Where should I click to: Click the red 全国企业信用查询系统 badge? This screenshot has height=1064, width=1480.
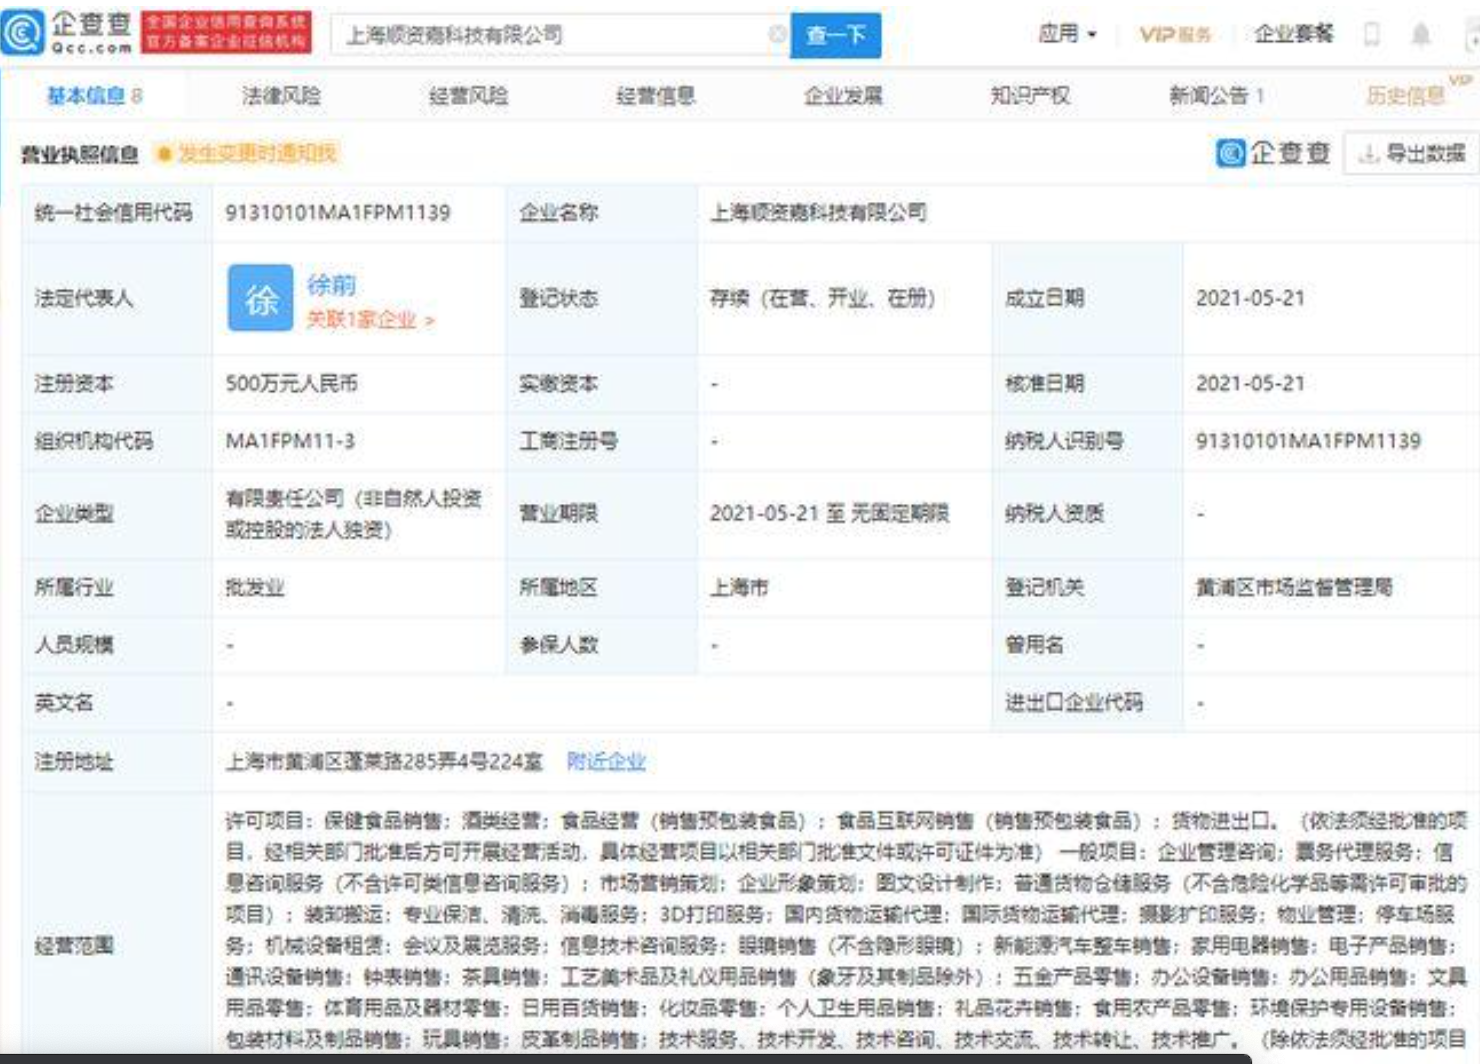coord(226,33)
